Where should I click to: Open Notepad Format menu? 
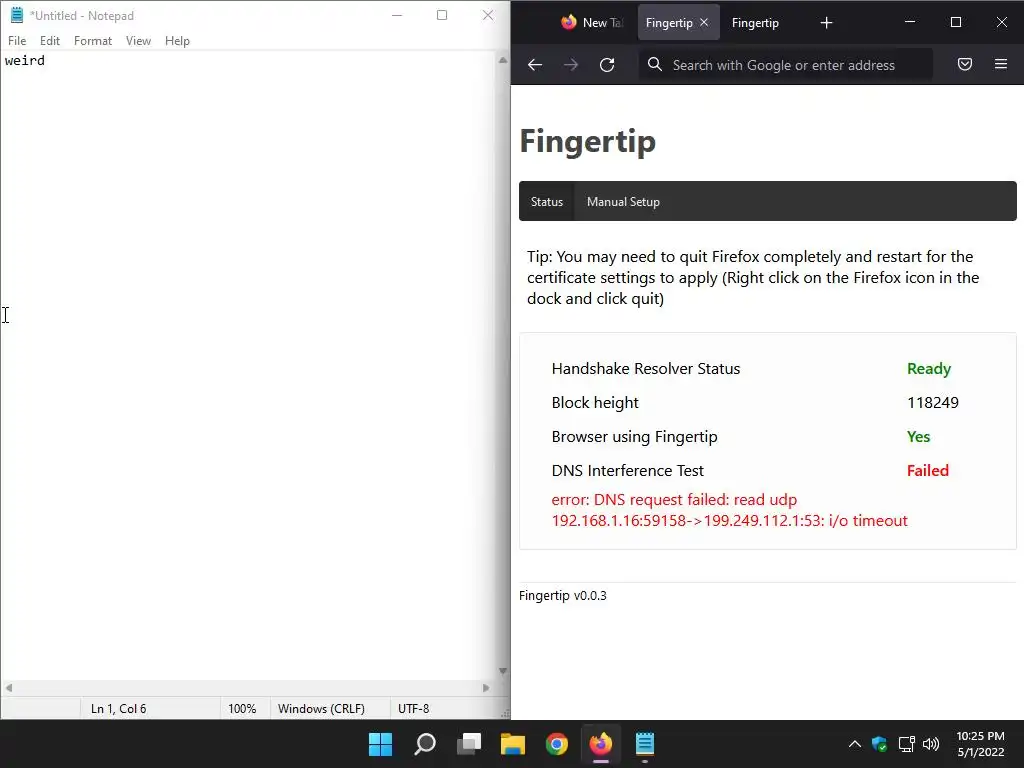point(93,40)
